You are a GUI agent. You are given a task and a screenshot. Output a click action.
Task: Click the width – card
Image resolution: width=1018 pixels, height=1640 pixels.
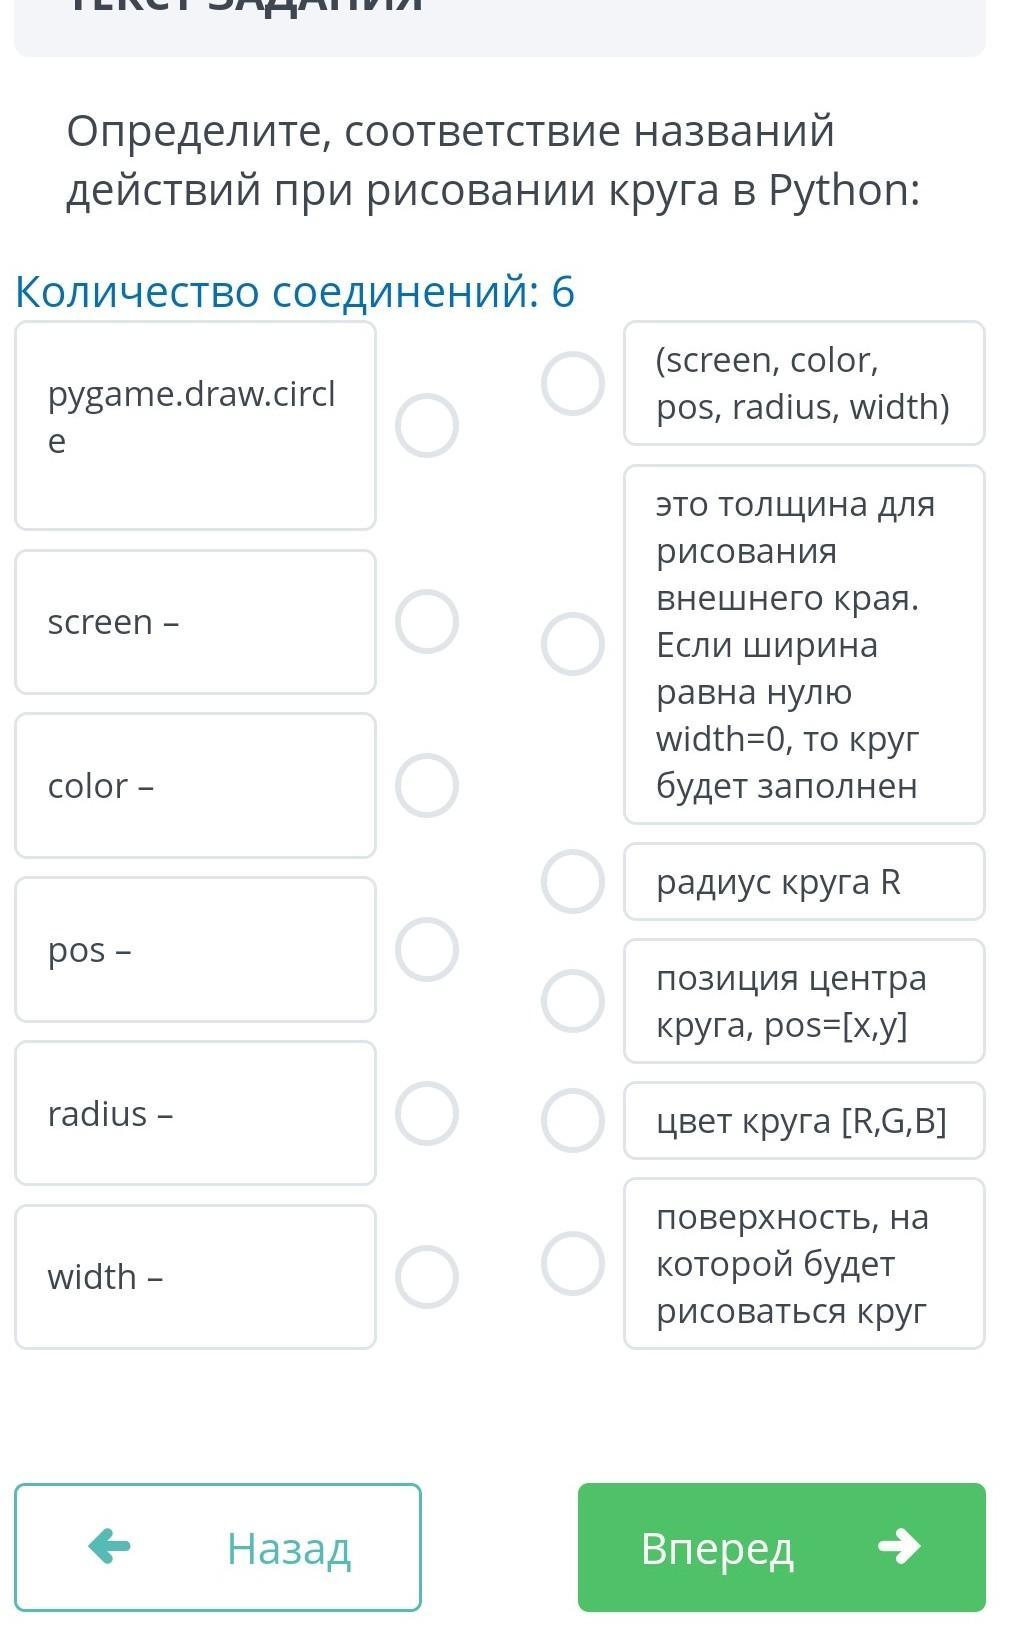[195, 1277]
